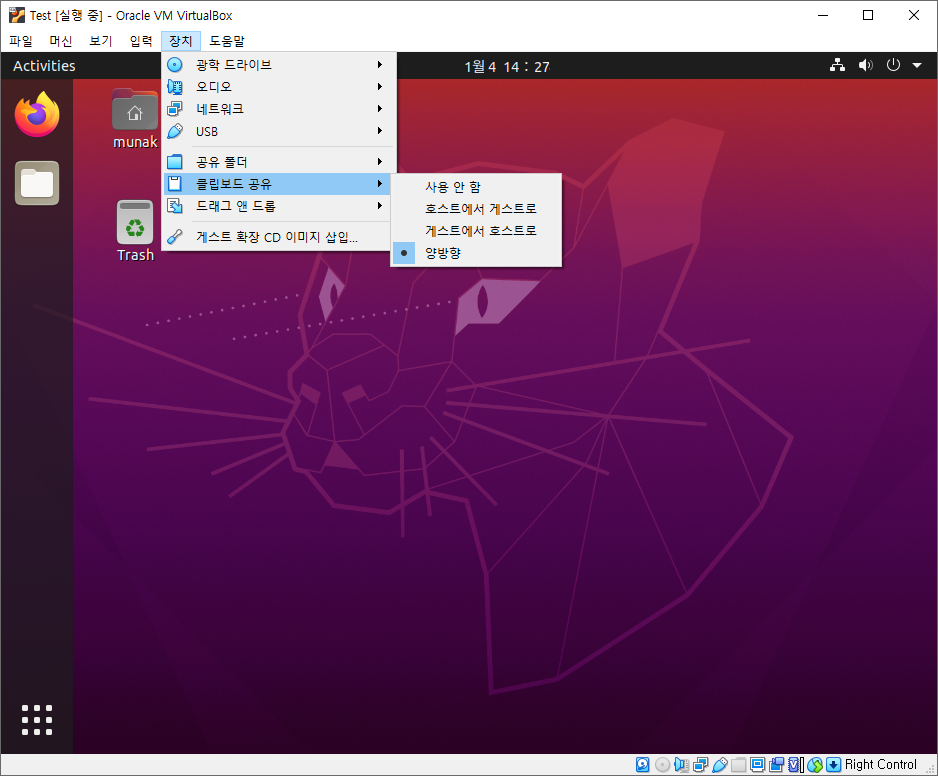The image size is (938, 776).
Task: Click the network status bar icon
Action: point(701,765)
